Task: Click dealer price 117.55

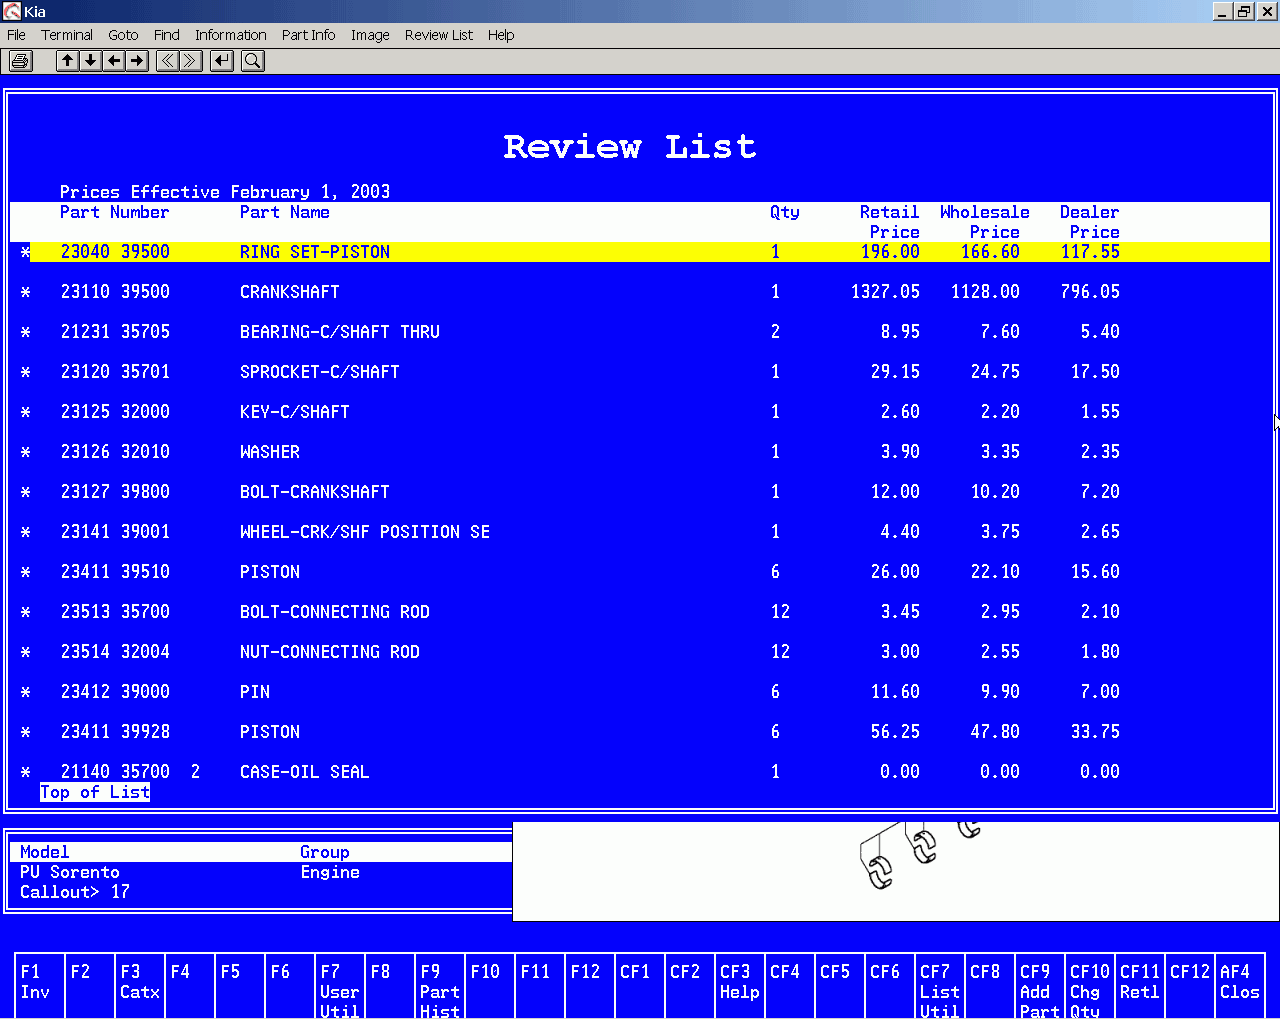Action: [1090, 252]
